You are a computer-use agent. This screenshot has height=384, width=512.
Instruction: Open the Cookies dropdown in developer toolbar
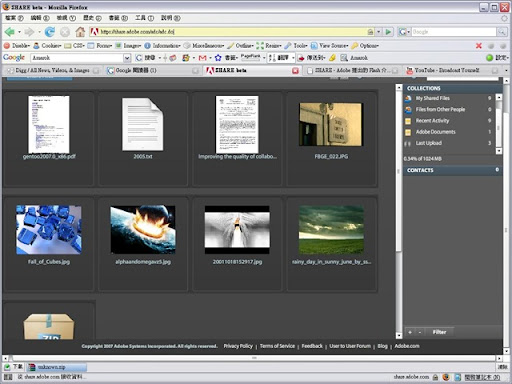(47, 46)
